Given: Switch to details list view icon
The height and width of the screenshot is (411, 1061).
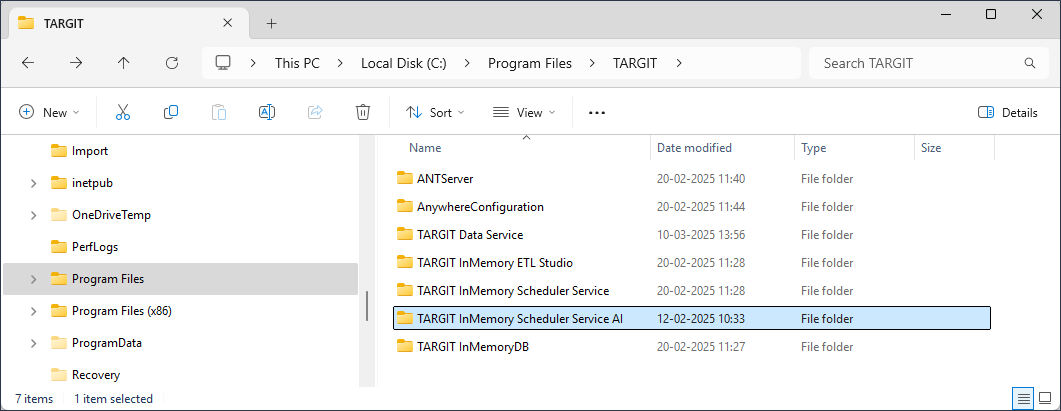Looking at the screenshot, I should click(x=1024, y=398).
